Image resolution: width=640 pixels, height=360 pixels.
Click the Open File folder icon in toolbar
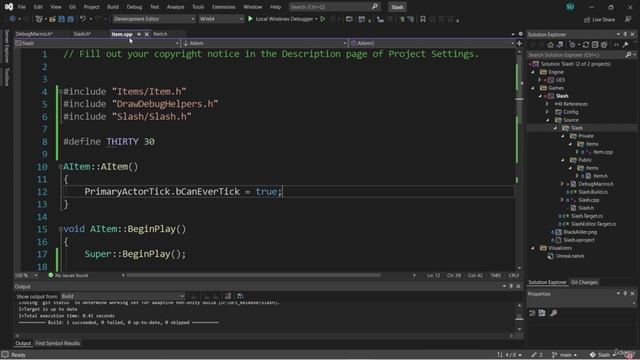point(52,19)
